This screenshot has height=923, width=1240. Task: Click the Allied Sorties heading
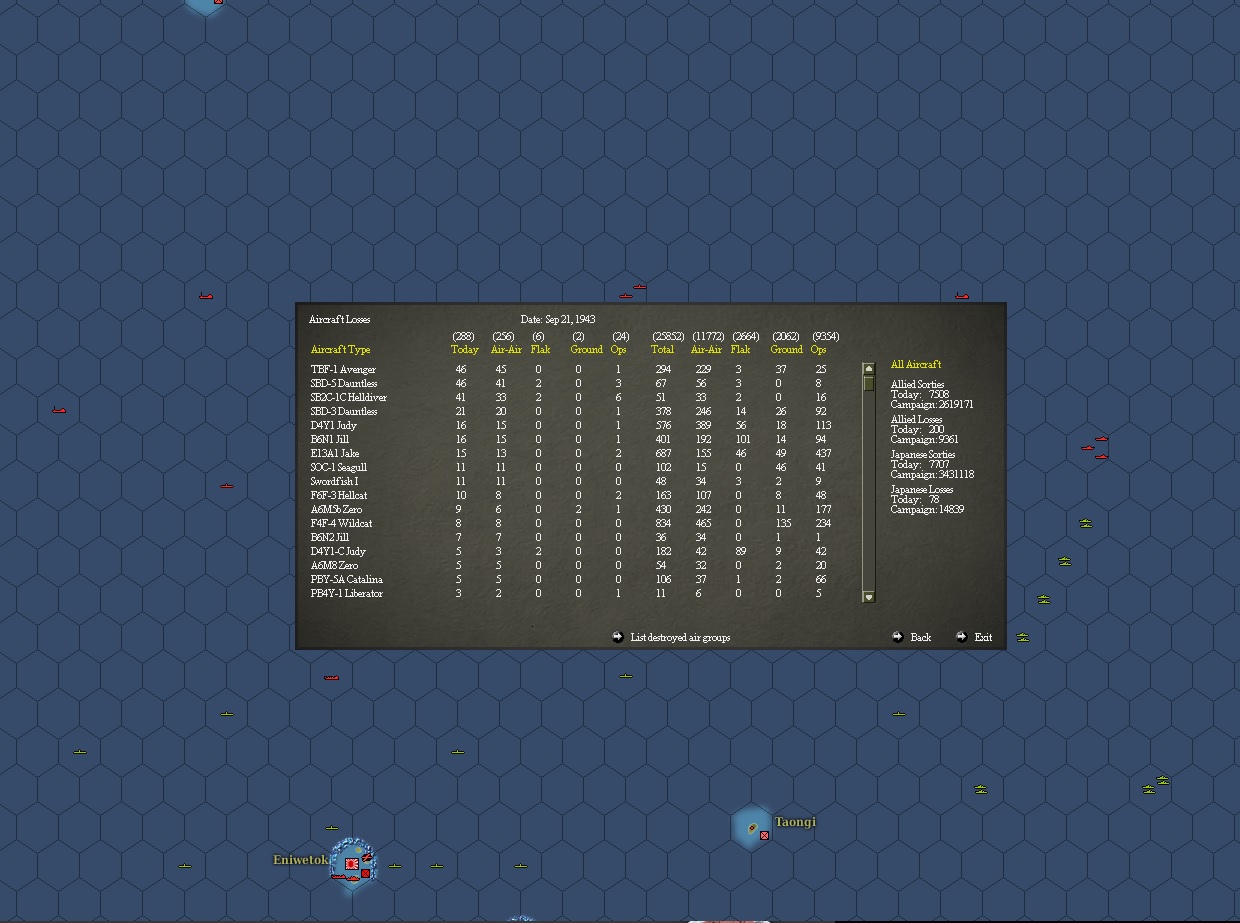[917, 385]
